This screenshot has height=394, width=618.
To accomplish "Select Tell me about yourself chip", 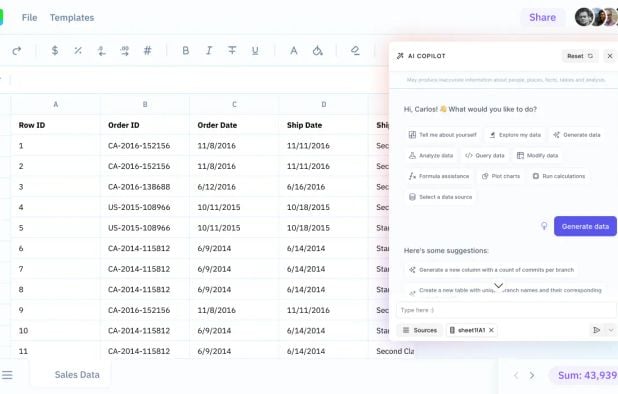I will pyautogui.click(x=443, y=135).
